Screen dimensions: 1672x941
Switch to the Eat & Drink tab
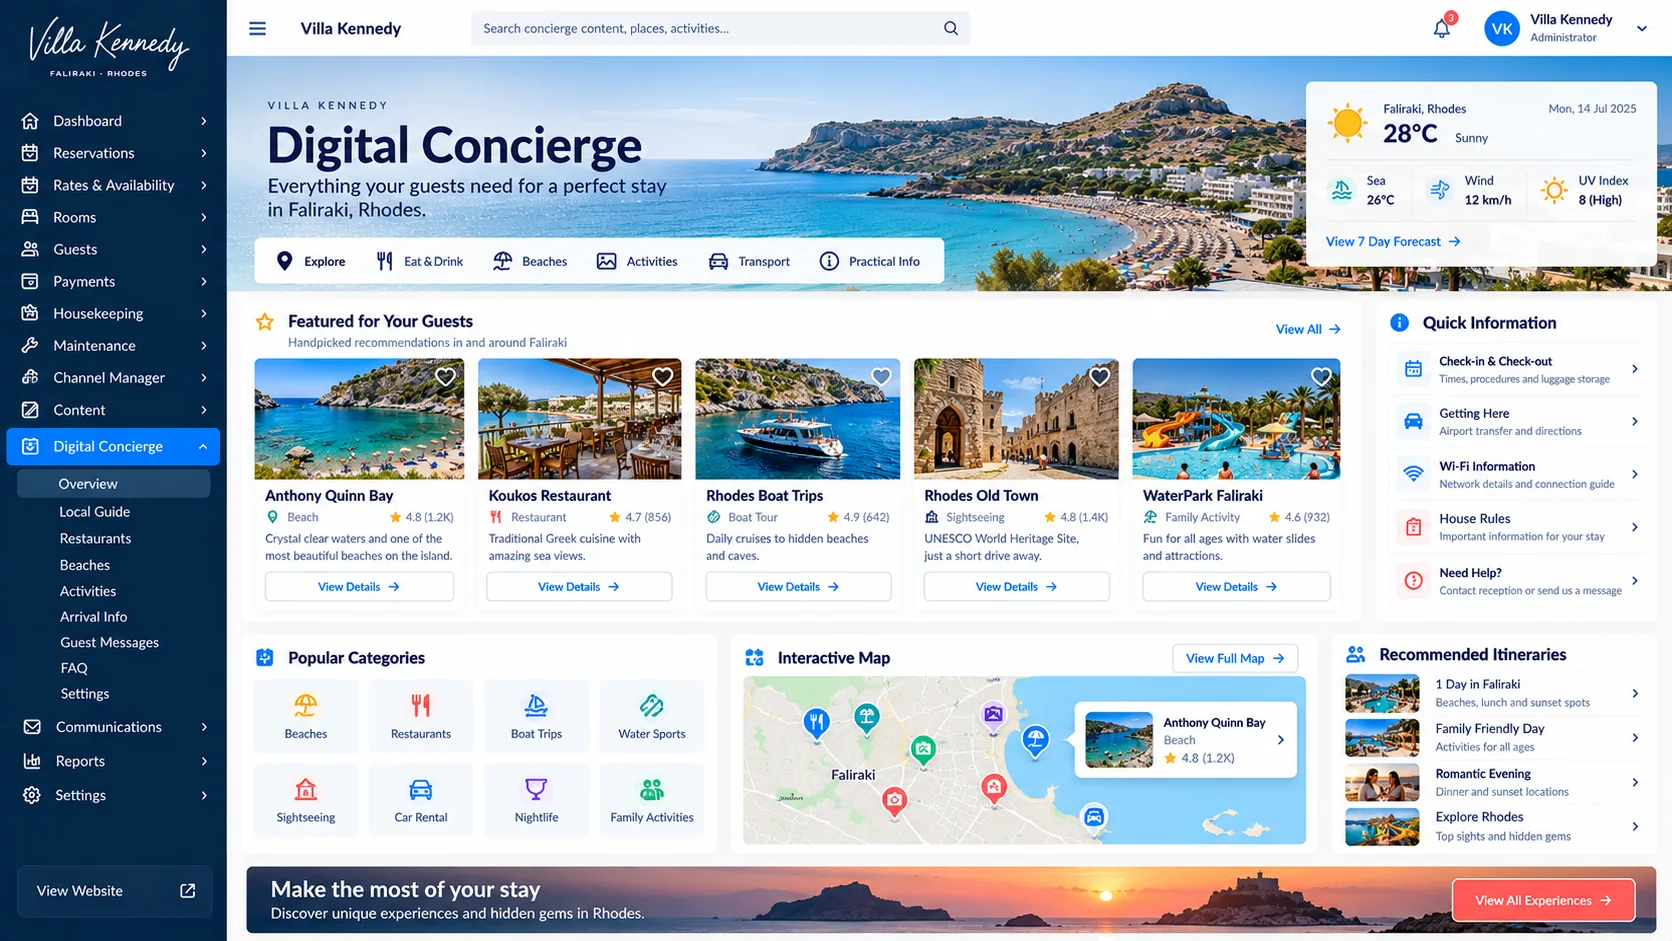420,261
